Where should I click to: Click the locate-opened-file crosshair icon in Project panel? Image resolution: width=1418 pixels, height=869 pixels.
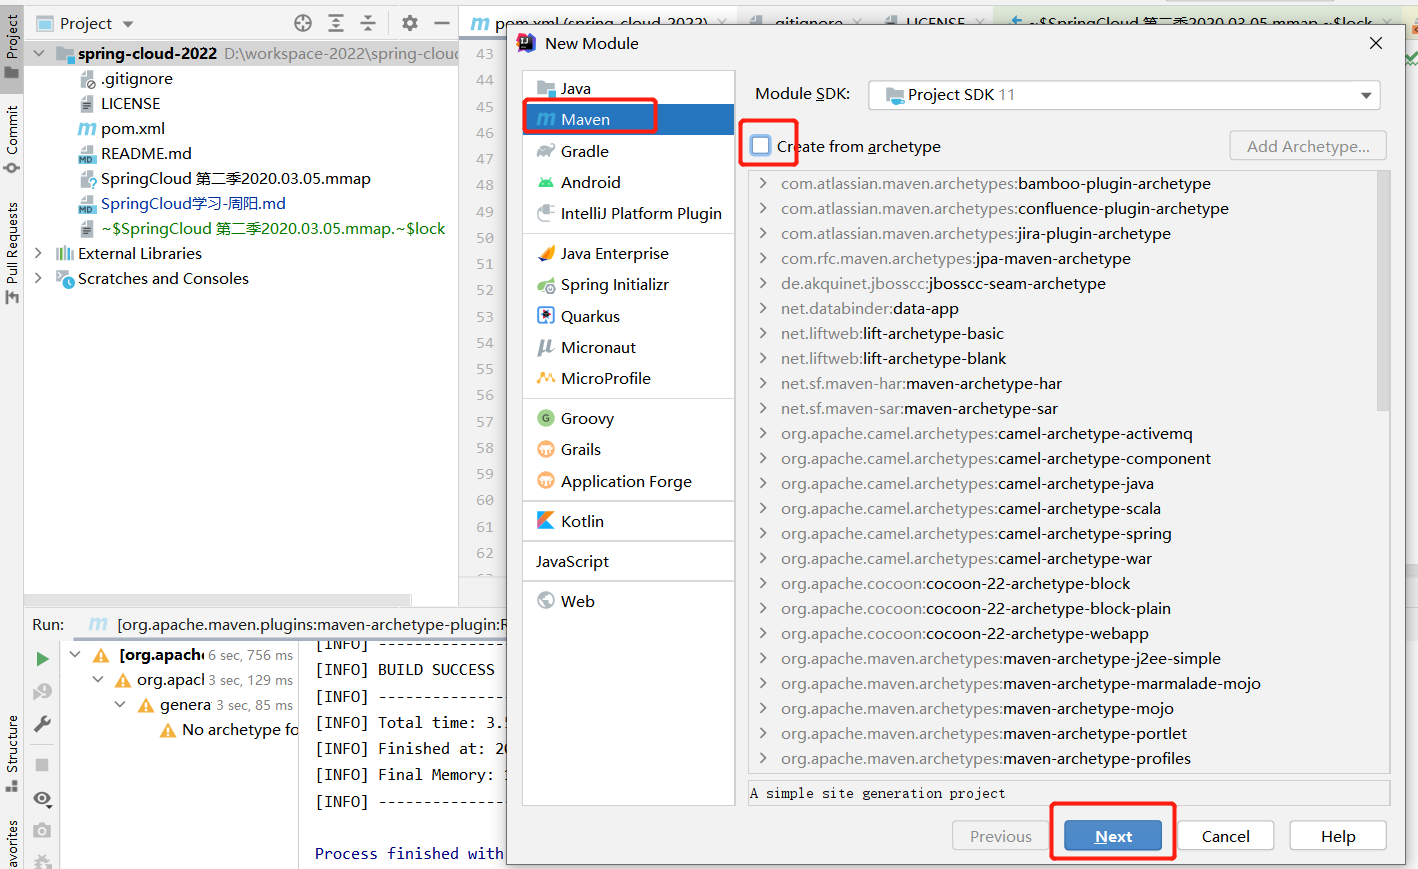pyautogui.click(x=303, y=23)
